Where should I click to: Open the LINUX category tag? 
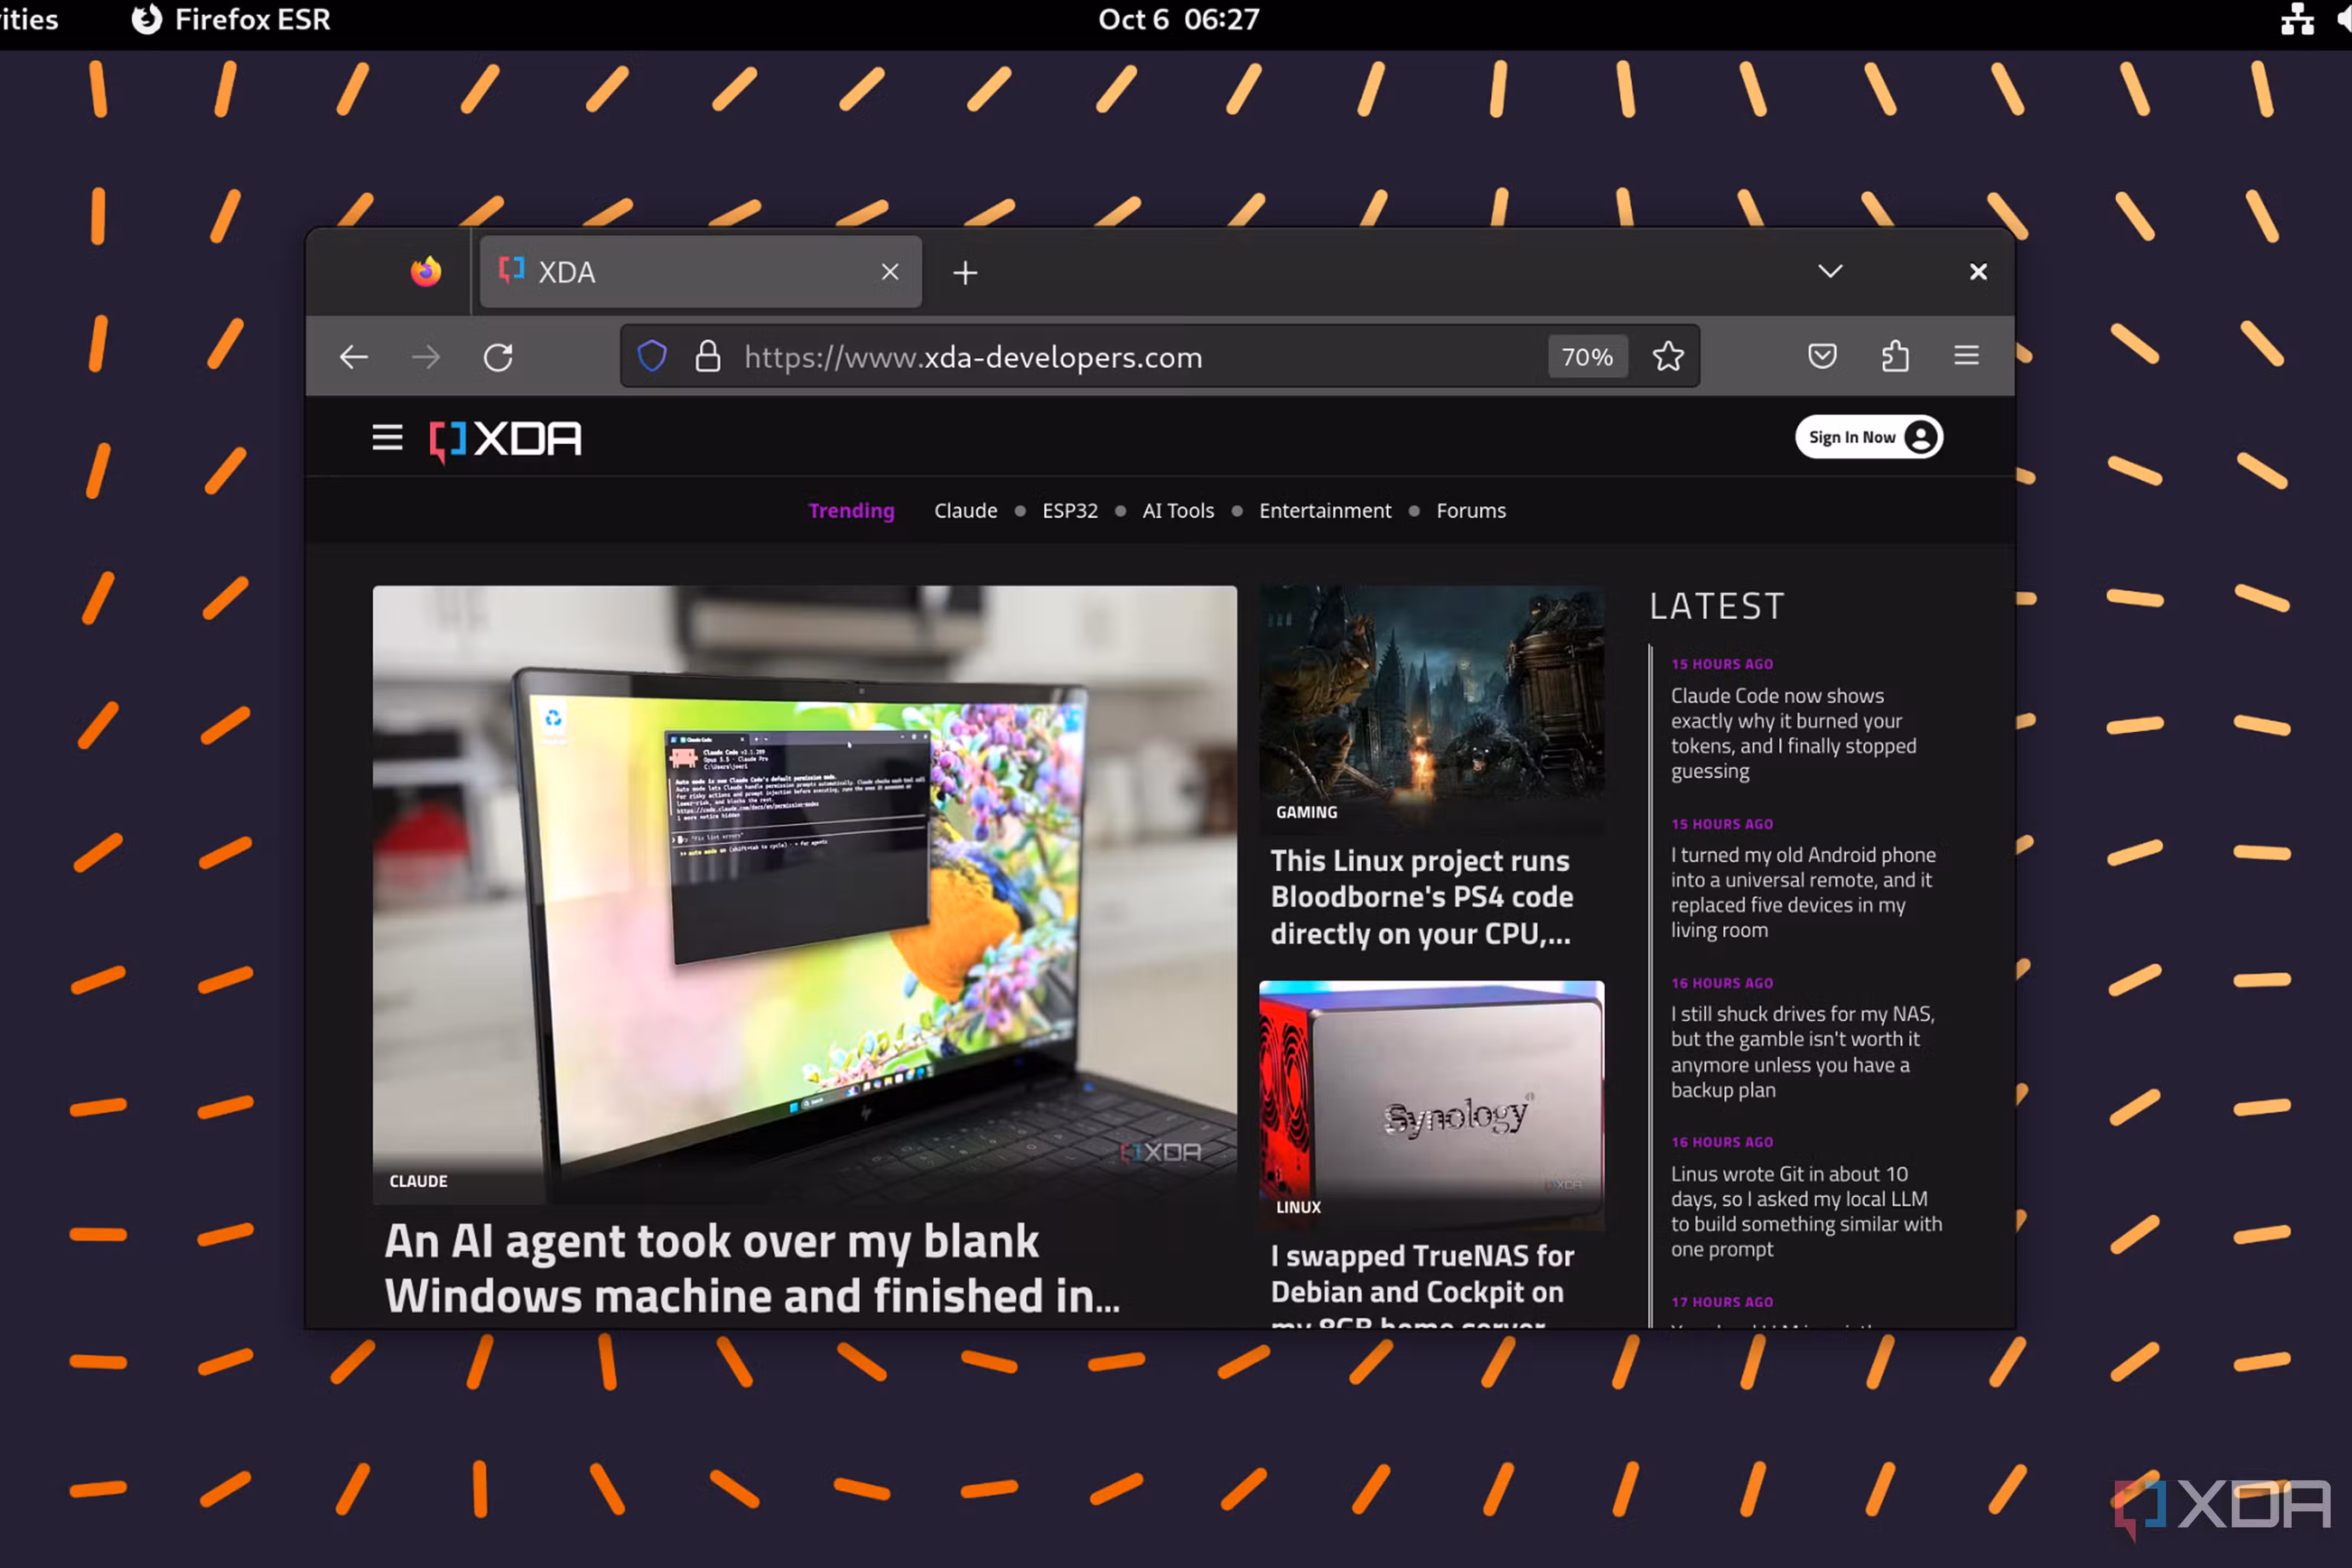[1298, 1207]
